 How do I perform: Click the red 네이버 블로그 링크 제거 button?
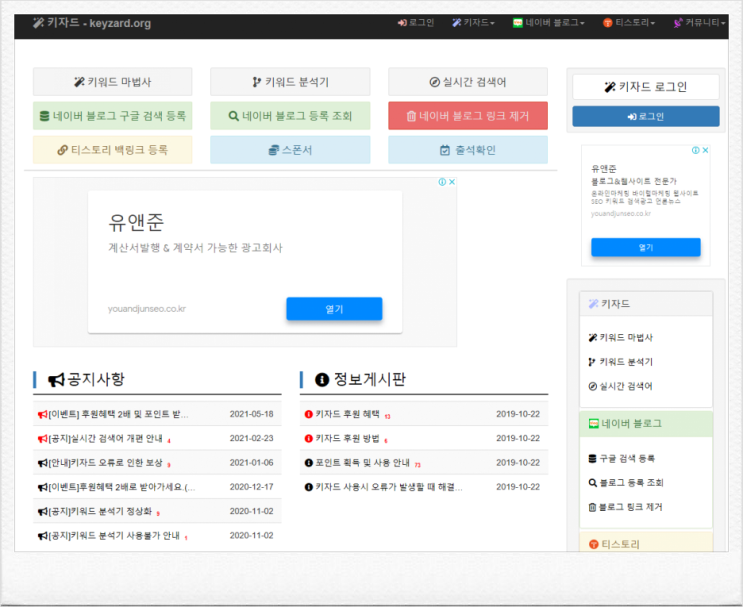[468, 116]
